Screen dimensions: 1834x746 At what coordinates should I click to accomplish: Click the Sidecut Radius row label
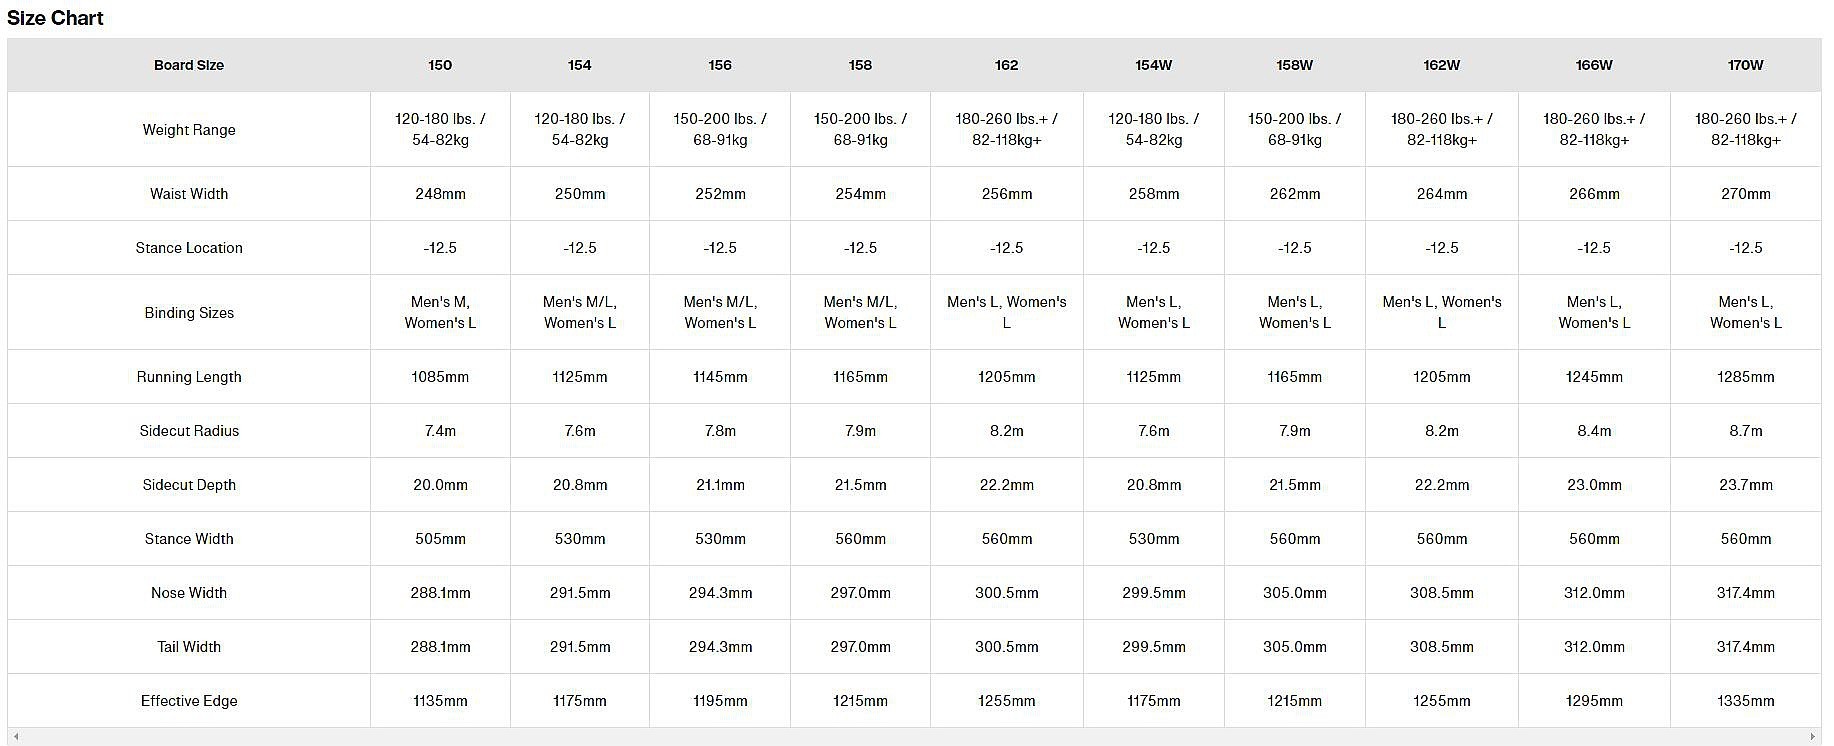point(189,431)
